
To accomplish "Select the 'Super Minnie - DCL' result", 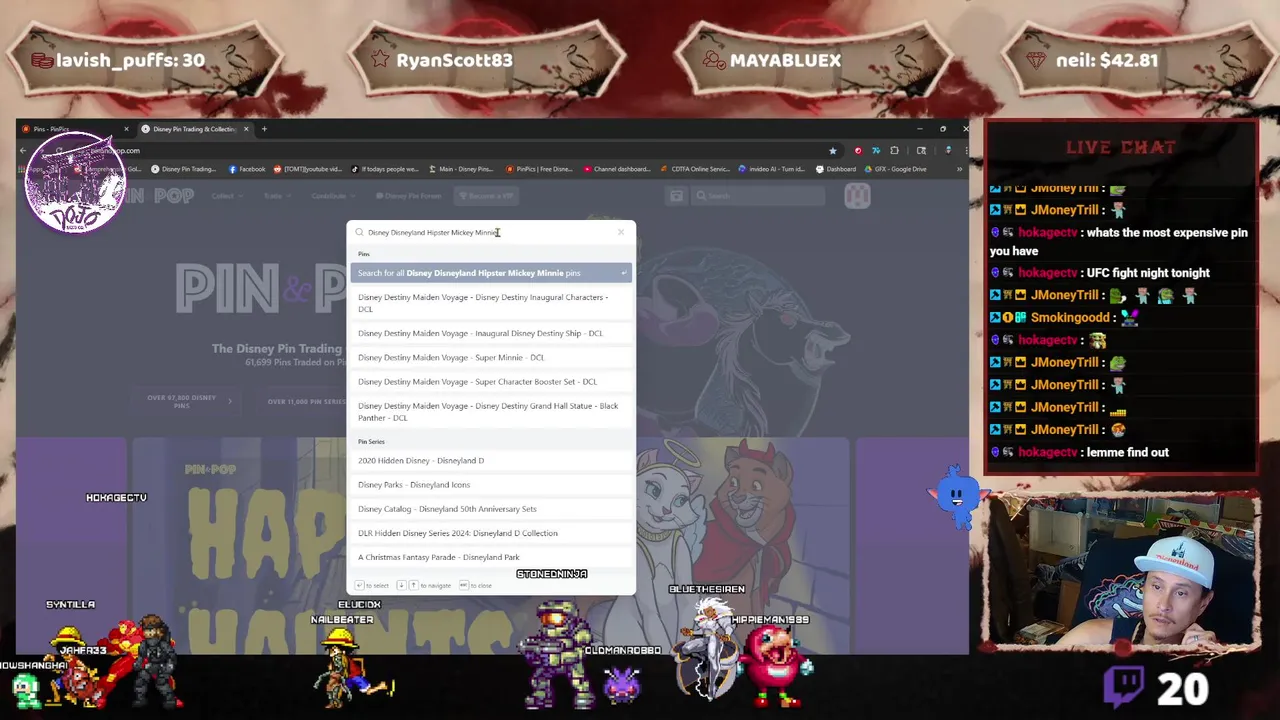I will [491, 357].
